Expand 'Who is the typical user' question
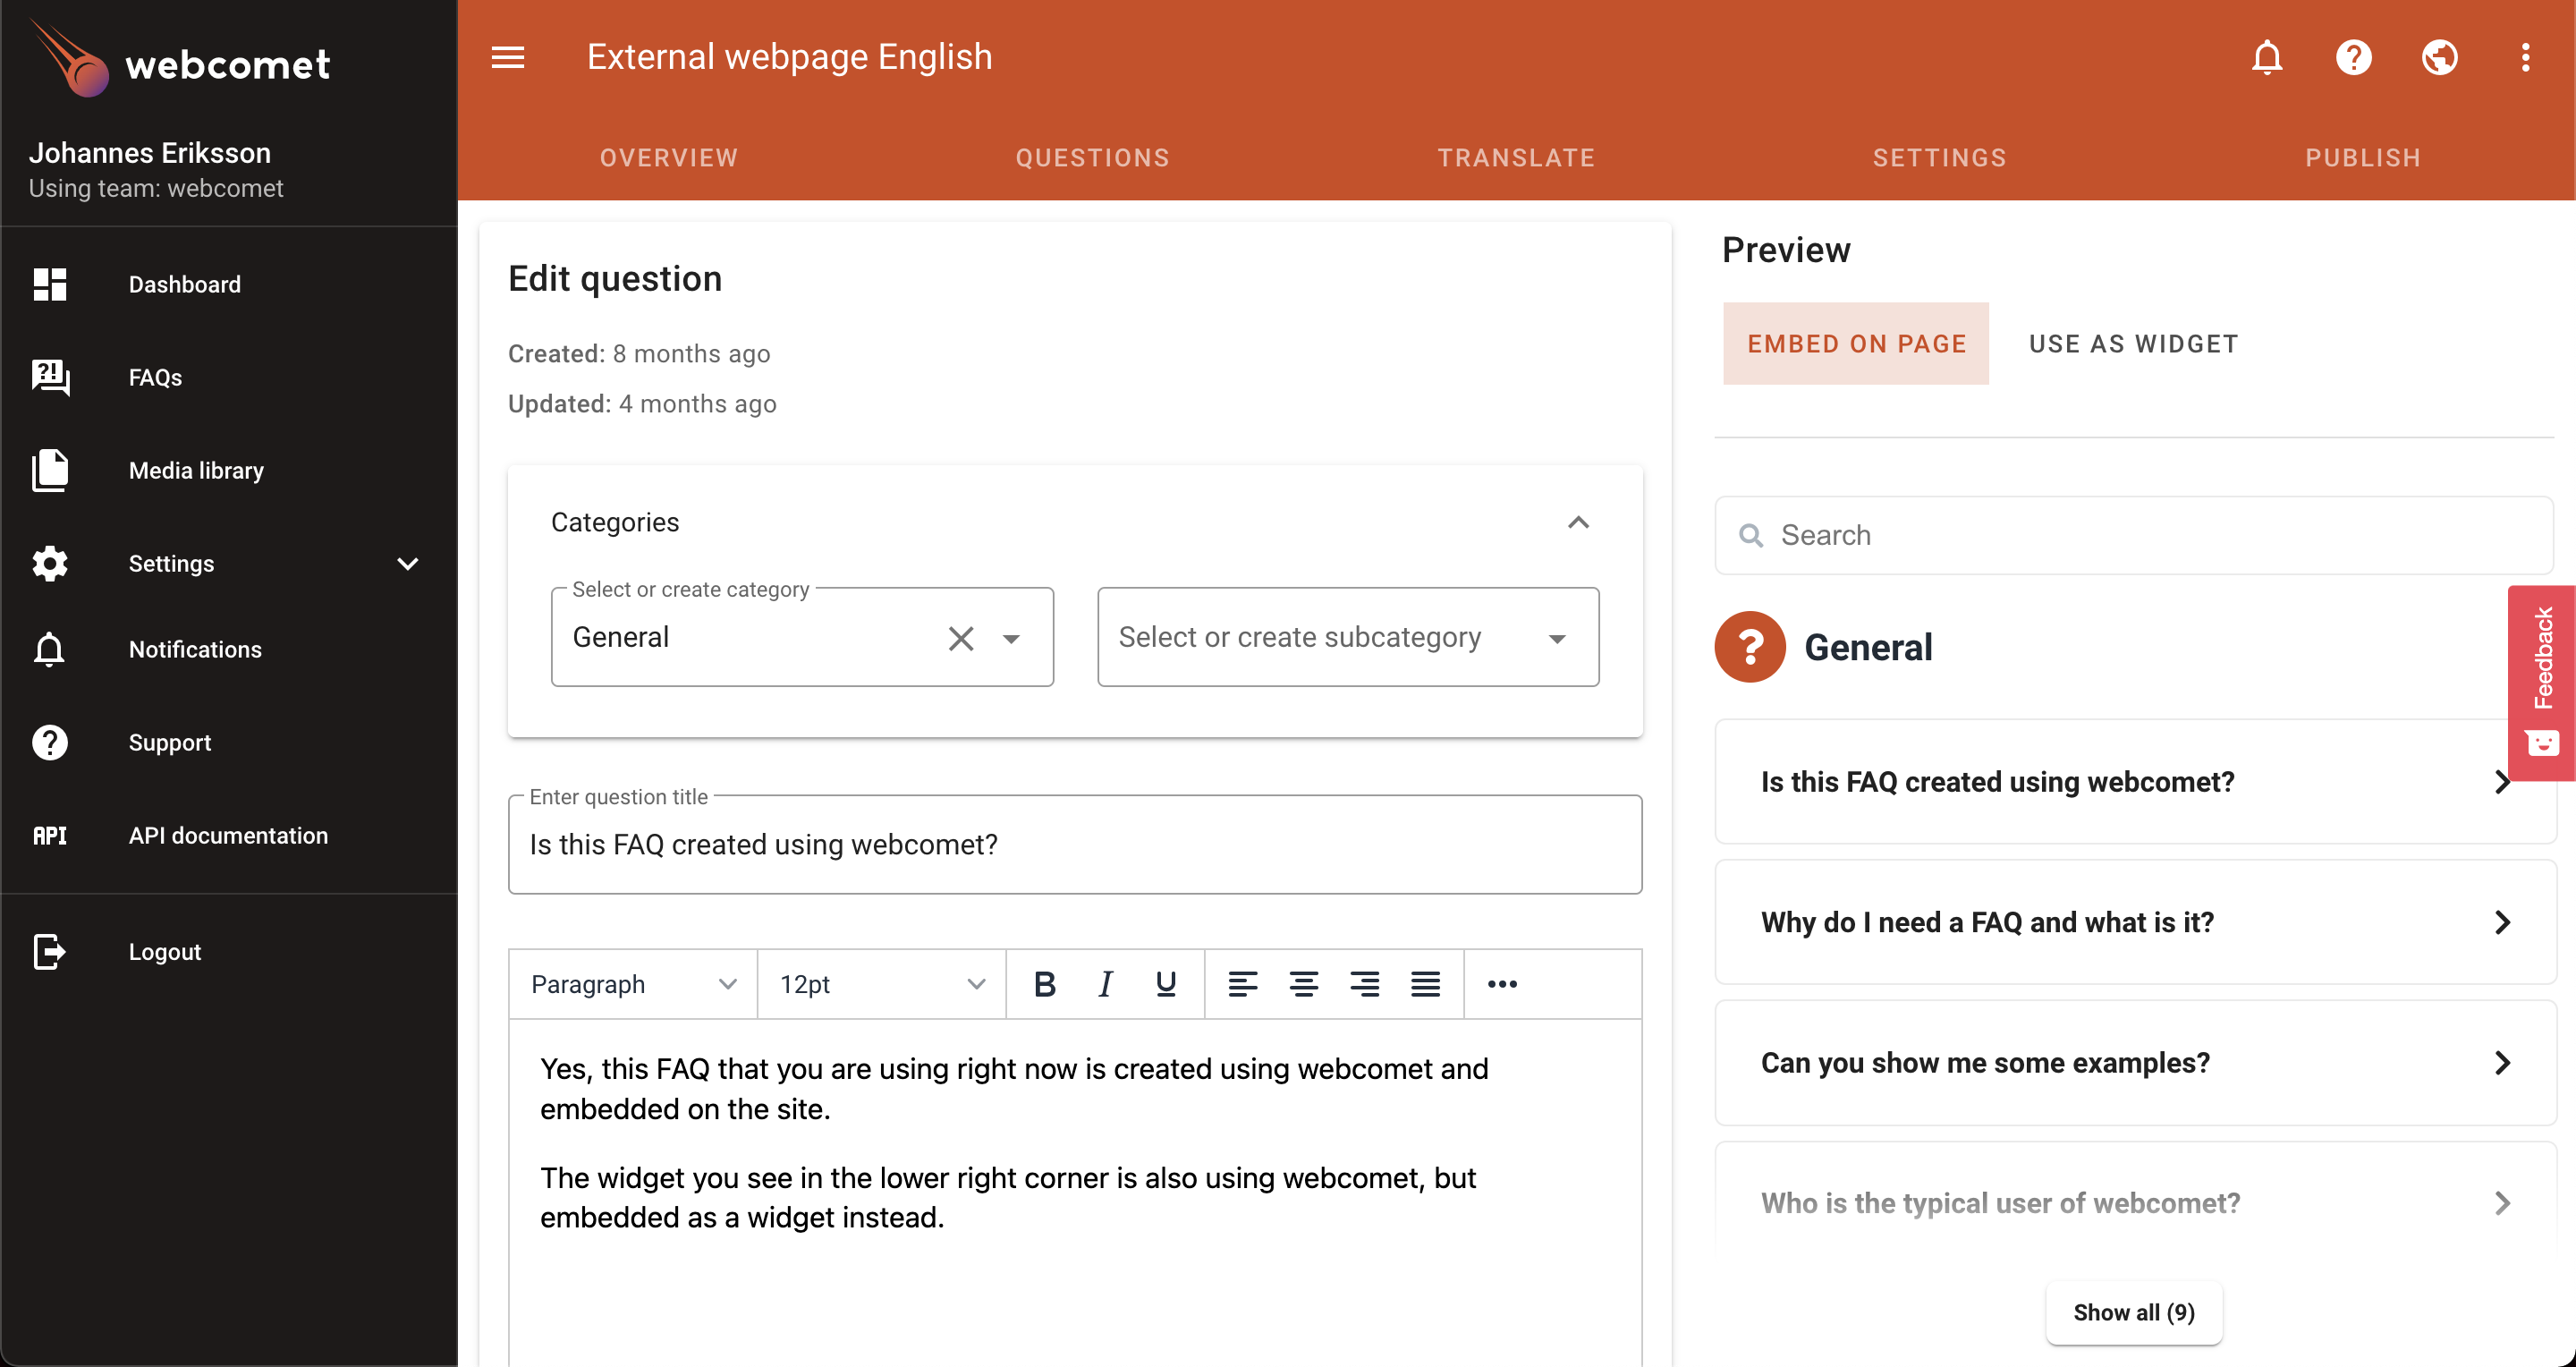This screenshot has height=1367, width=2576. coord(2135,1202)
